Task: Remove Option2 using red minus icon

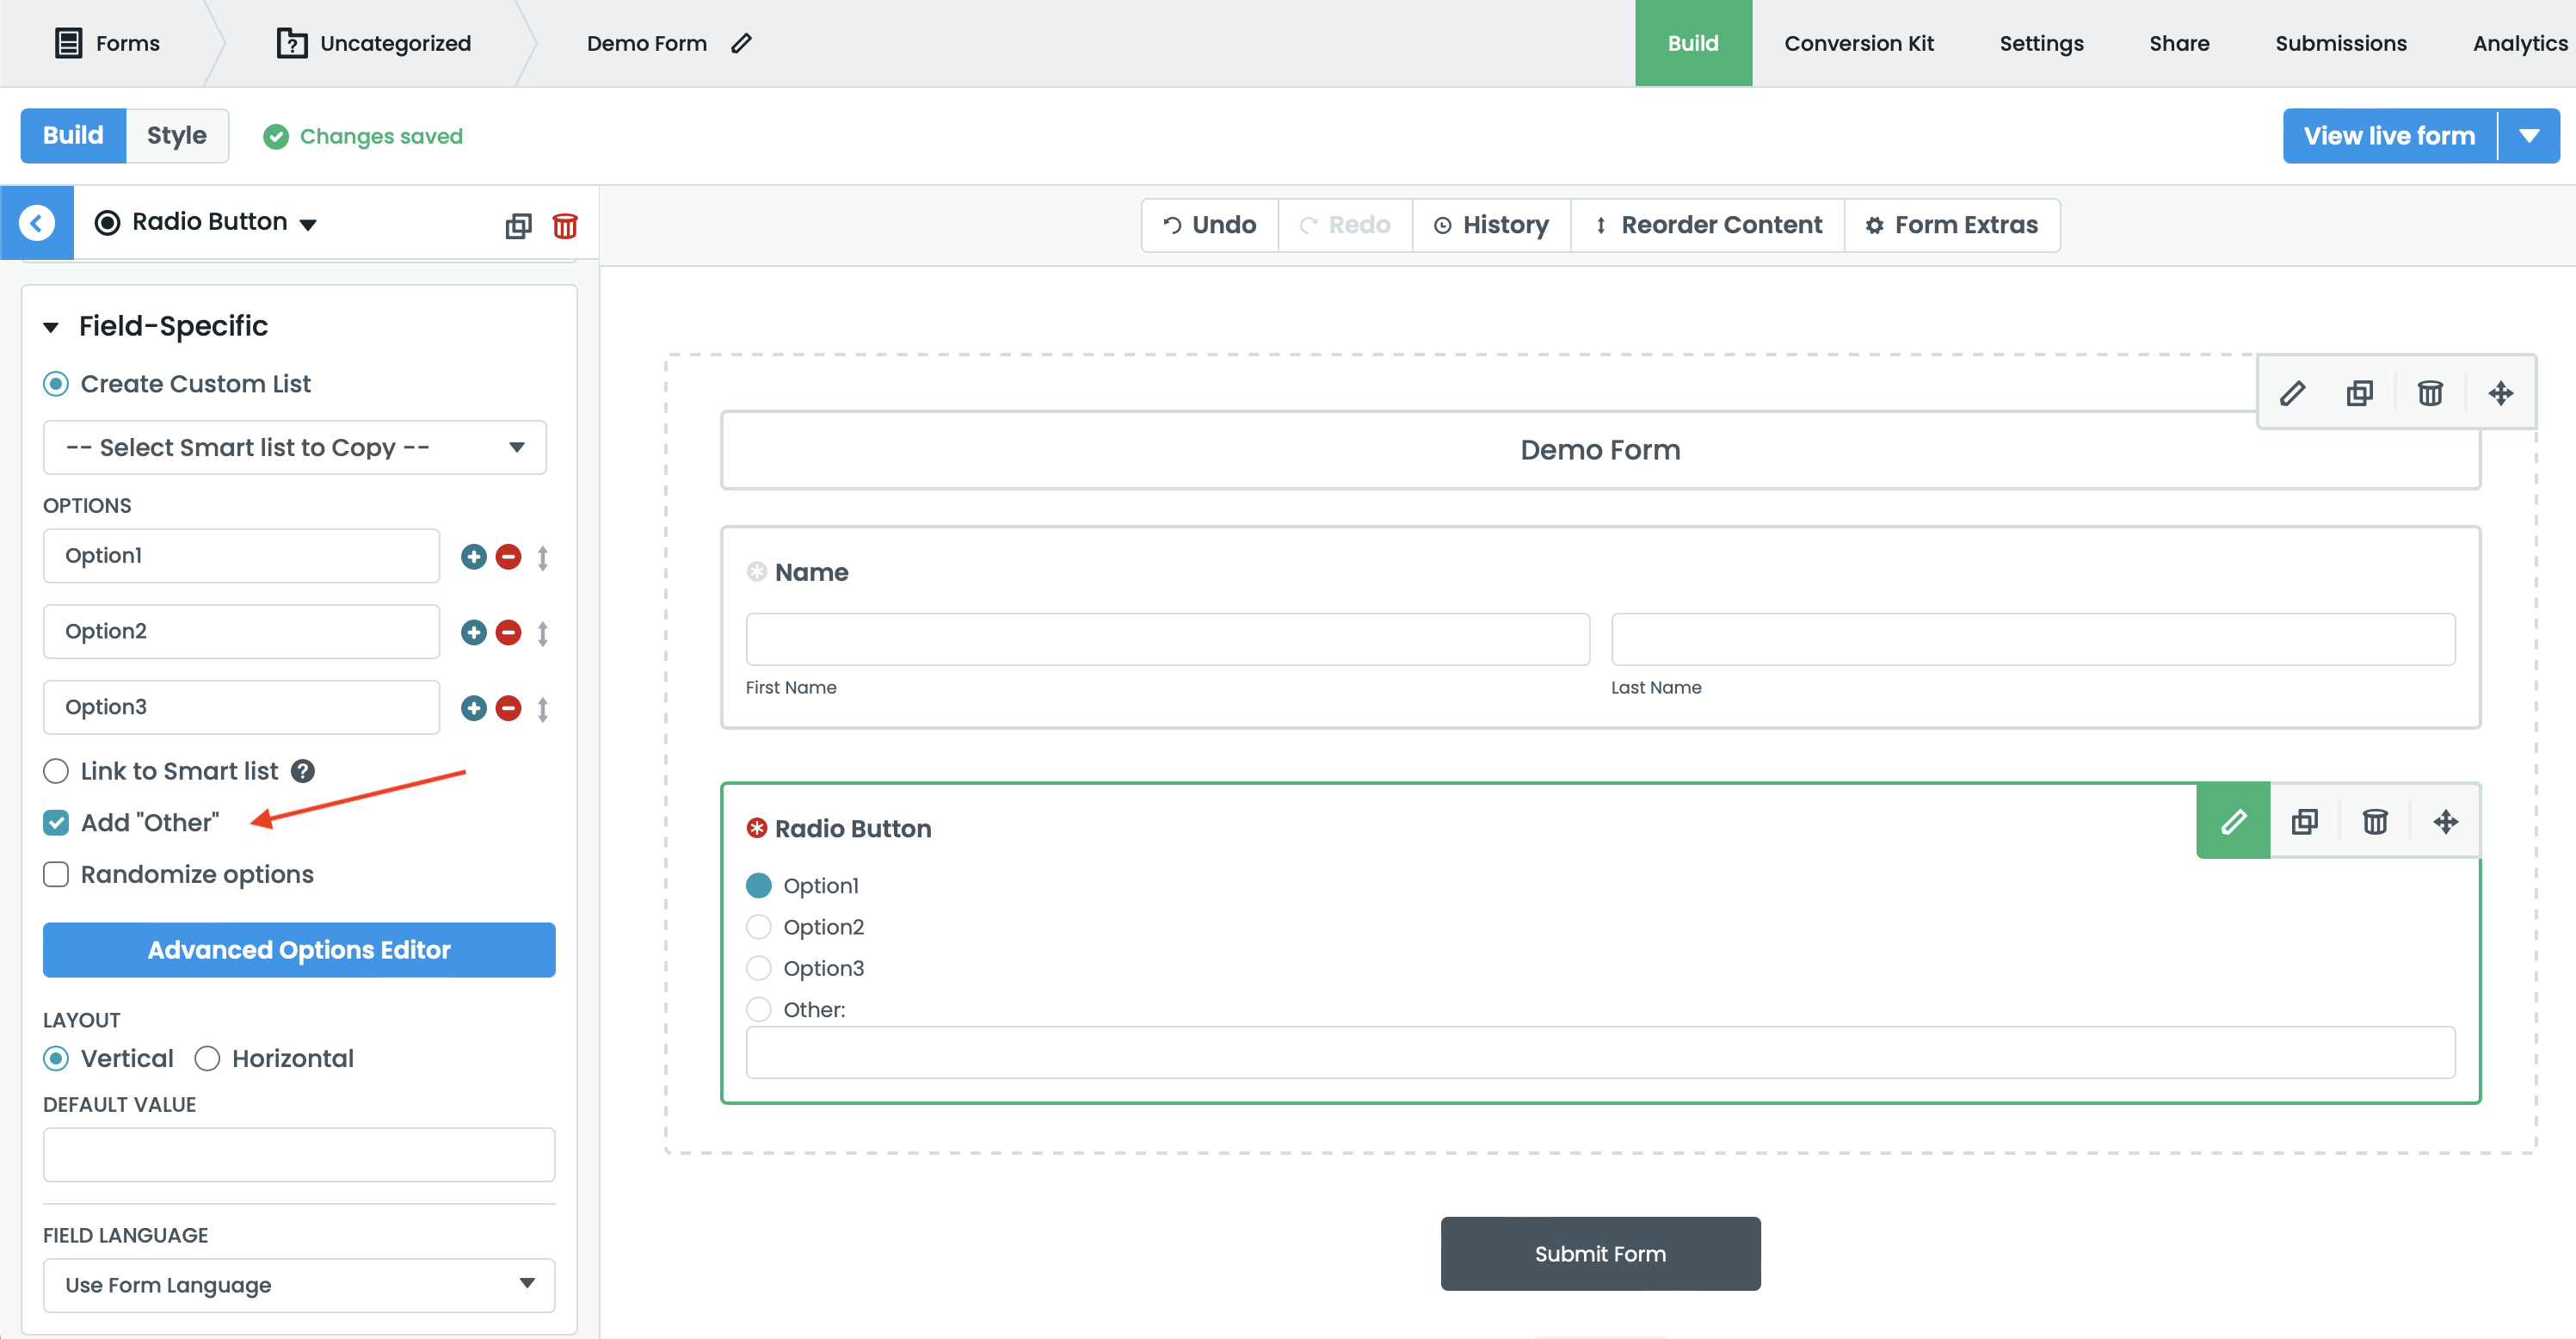Action: click(508, 632)
